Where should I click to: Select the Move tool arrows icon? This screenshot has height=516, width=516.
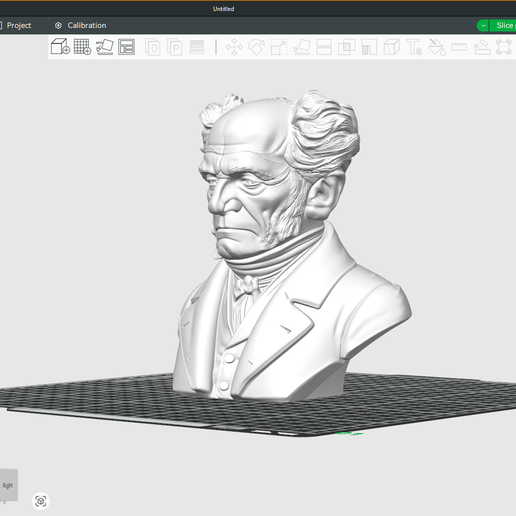point(234,47)
